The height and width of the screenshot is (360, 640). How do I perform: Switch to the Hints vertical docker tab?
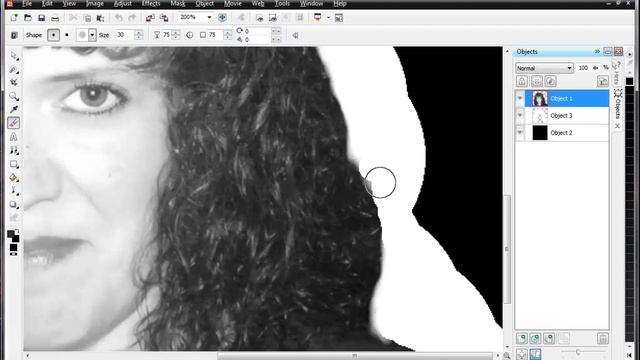(617, 73)
